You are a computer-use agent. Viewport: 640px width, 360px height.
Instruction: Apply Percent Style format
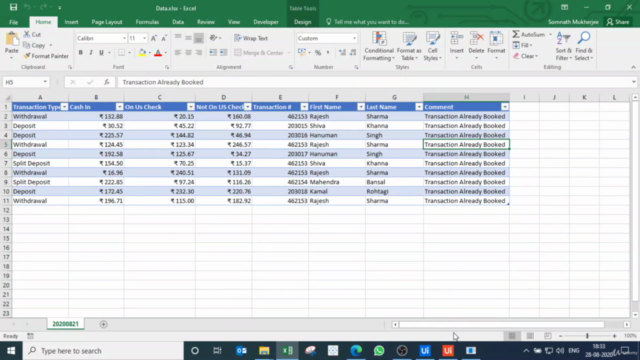pos(318,52)
